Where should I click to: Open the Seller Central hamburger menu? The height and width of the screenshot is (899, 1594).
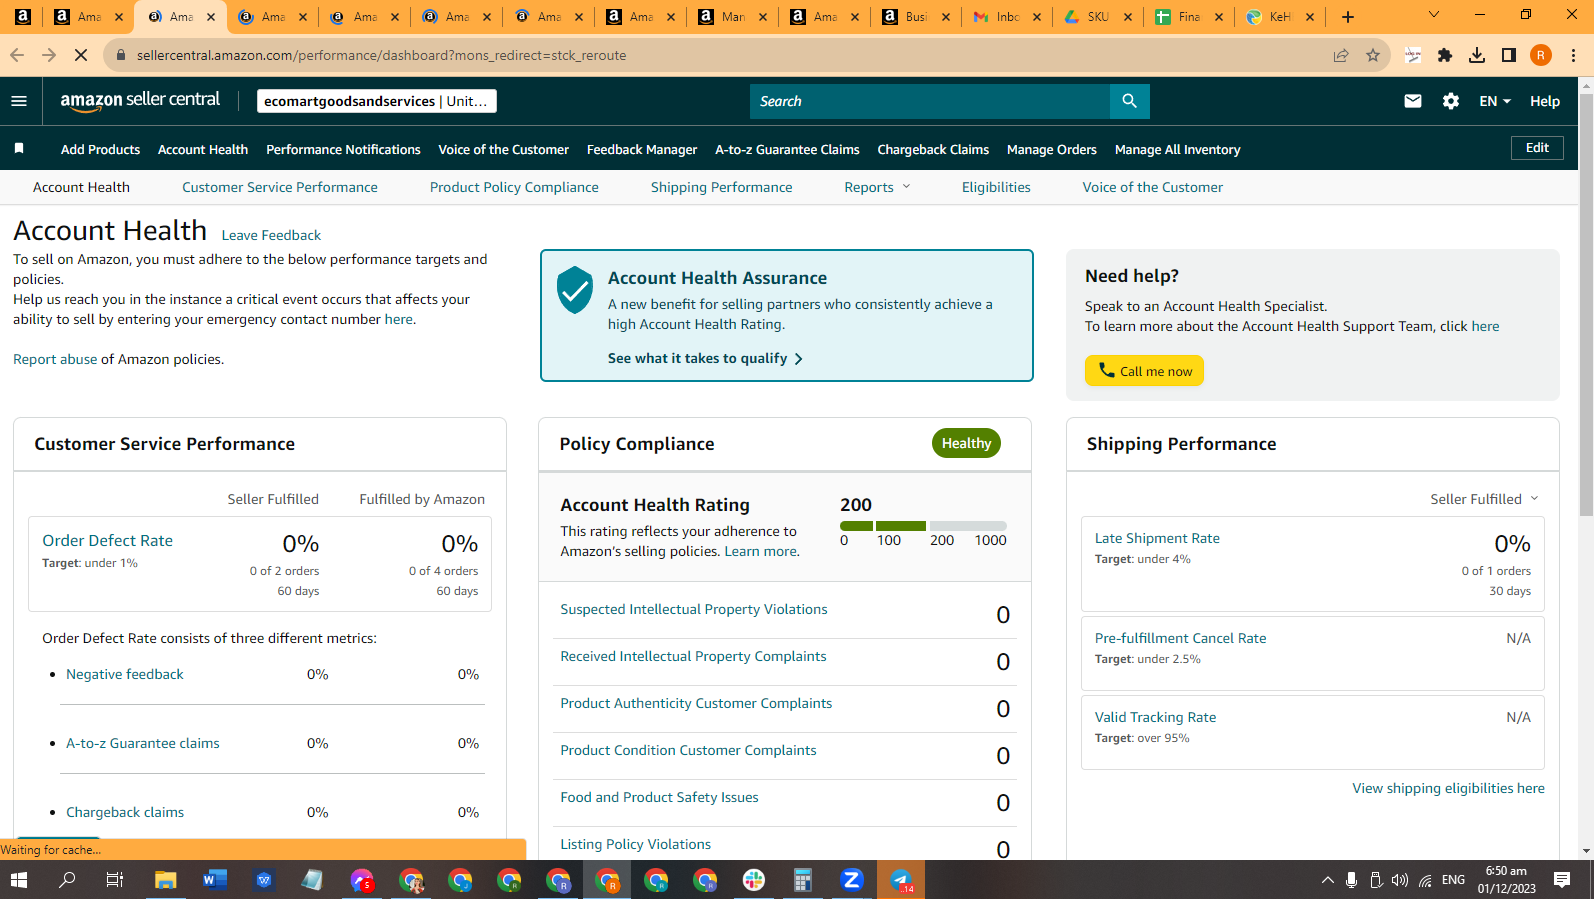click(19, 101)
